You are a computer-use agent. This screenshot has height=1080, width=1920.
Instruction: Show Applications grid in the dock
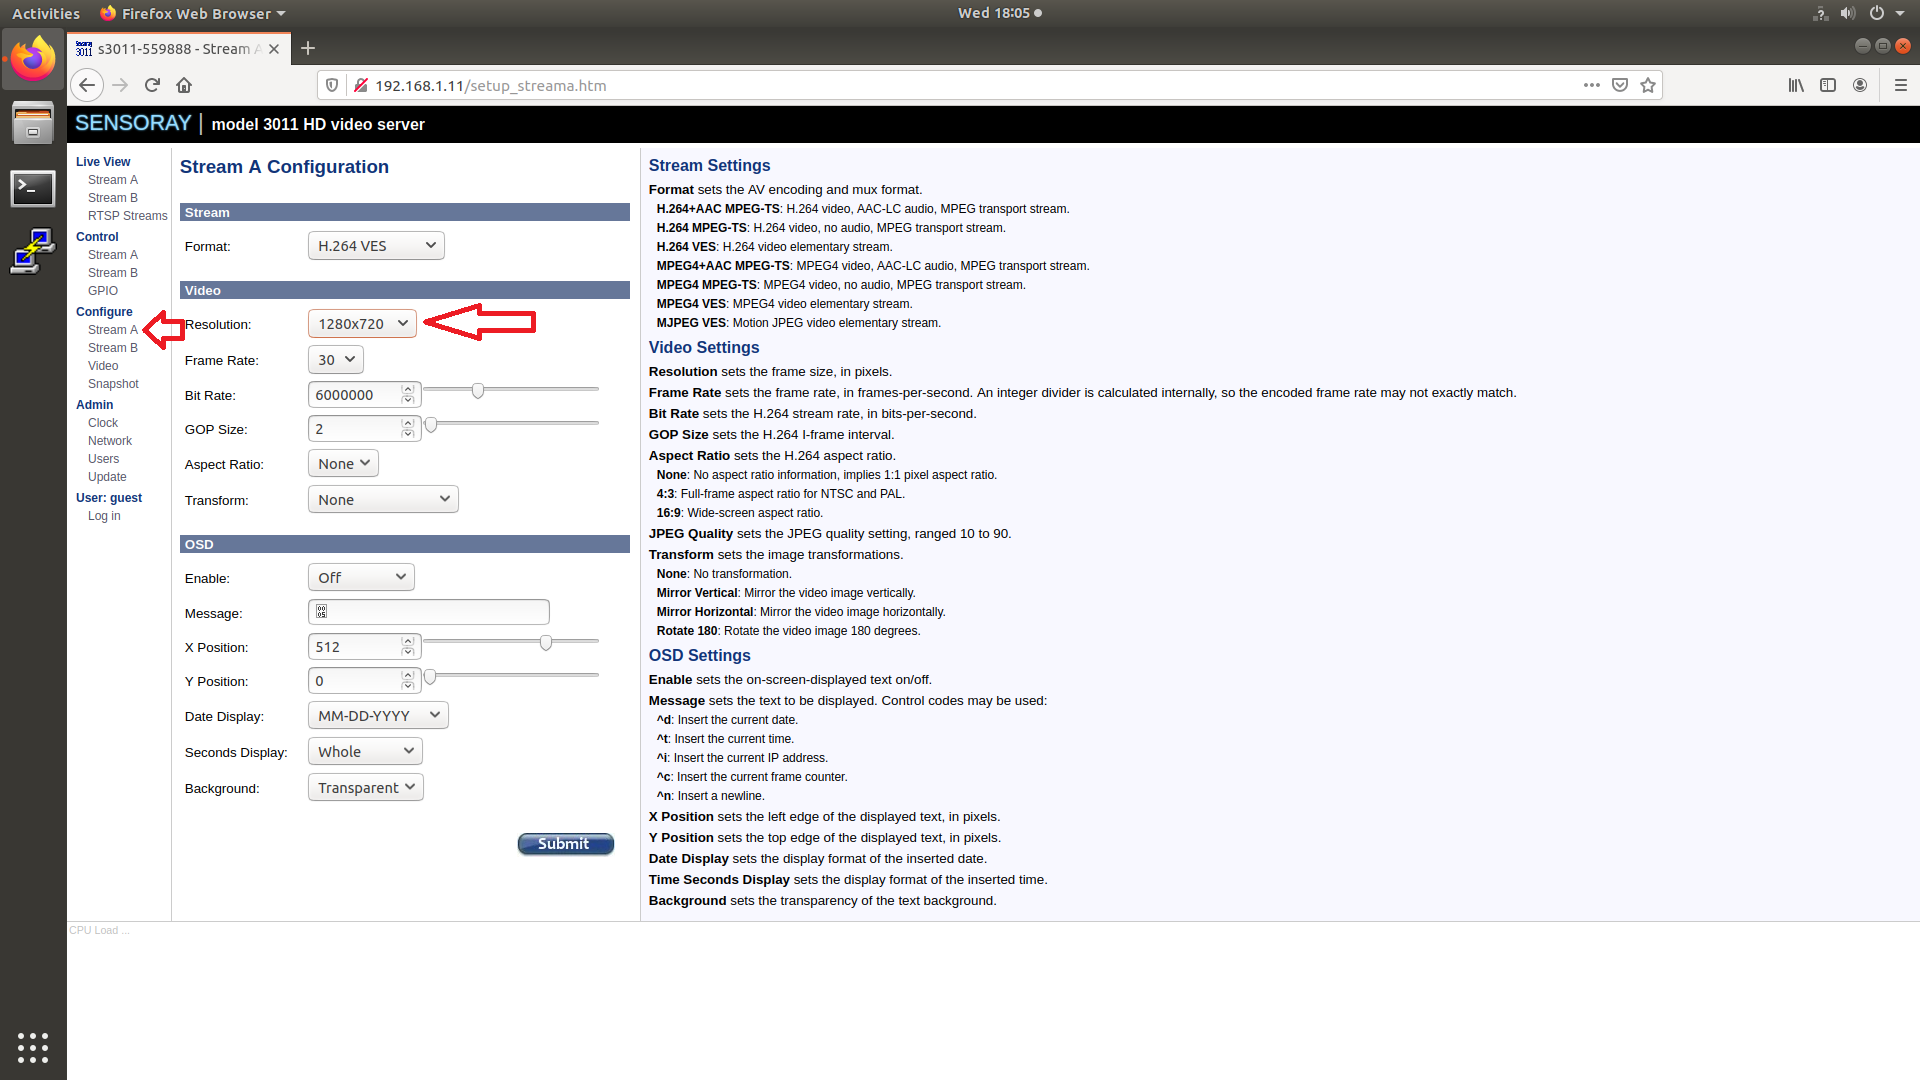[x=33, y=1047]
